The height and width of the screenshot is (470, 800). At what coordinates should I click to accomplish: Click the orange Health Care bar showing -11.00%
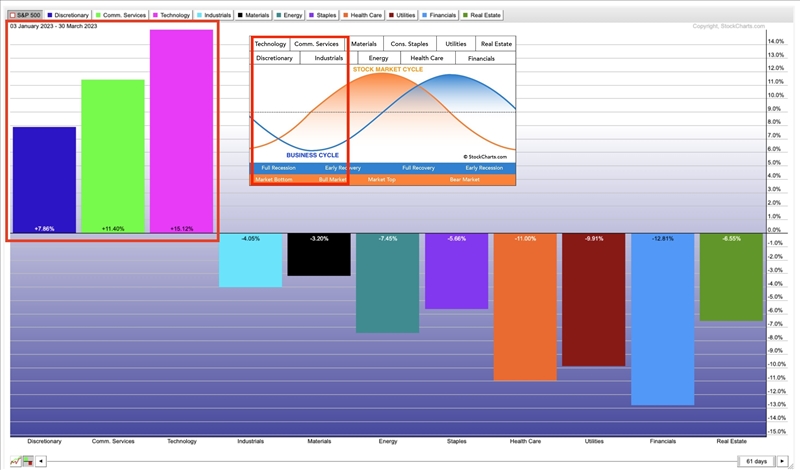tap(524, 308)
